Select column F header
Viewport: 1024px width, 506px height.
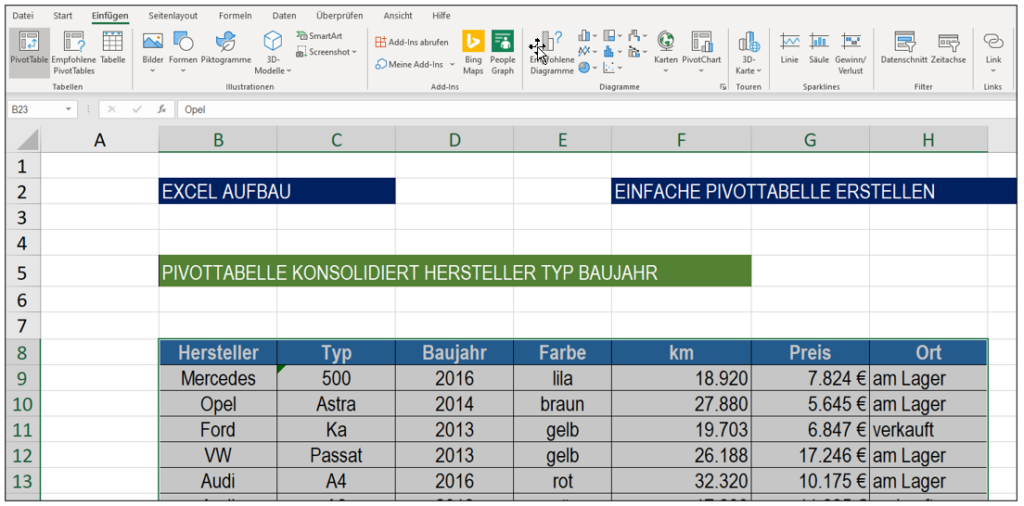(681, 139)
